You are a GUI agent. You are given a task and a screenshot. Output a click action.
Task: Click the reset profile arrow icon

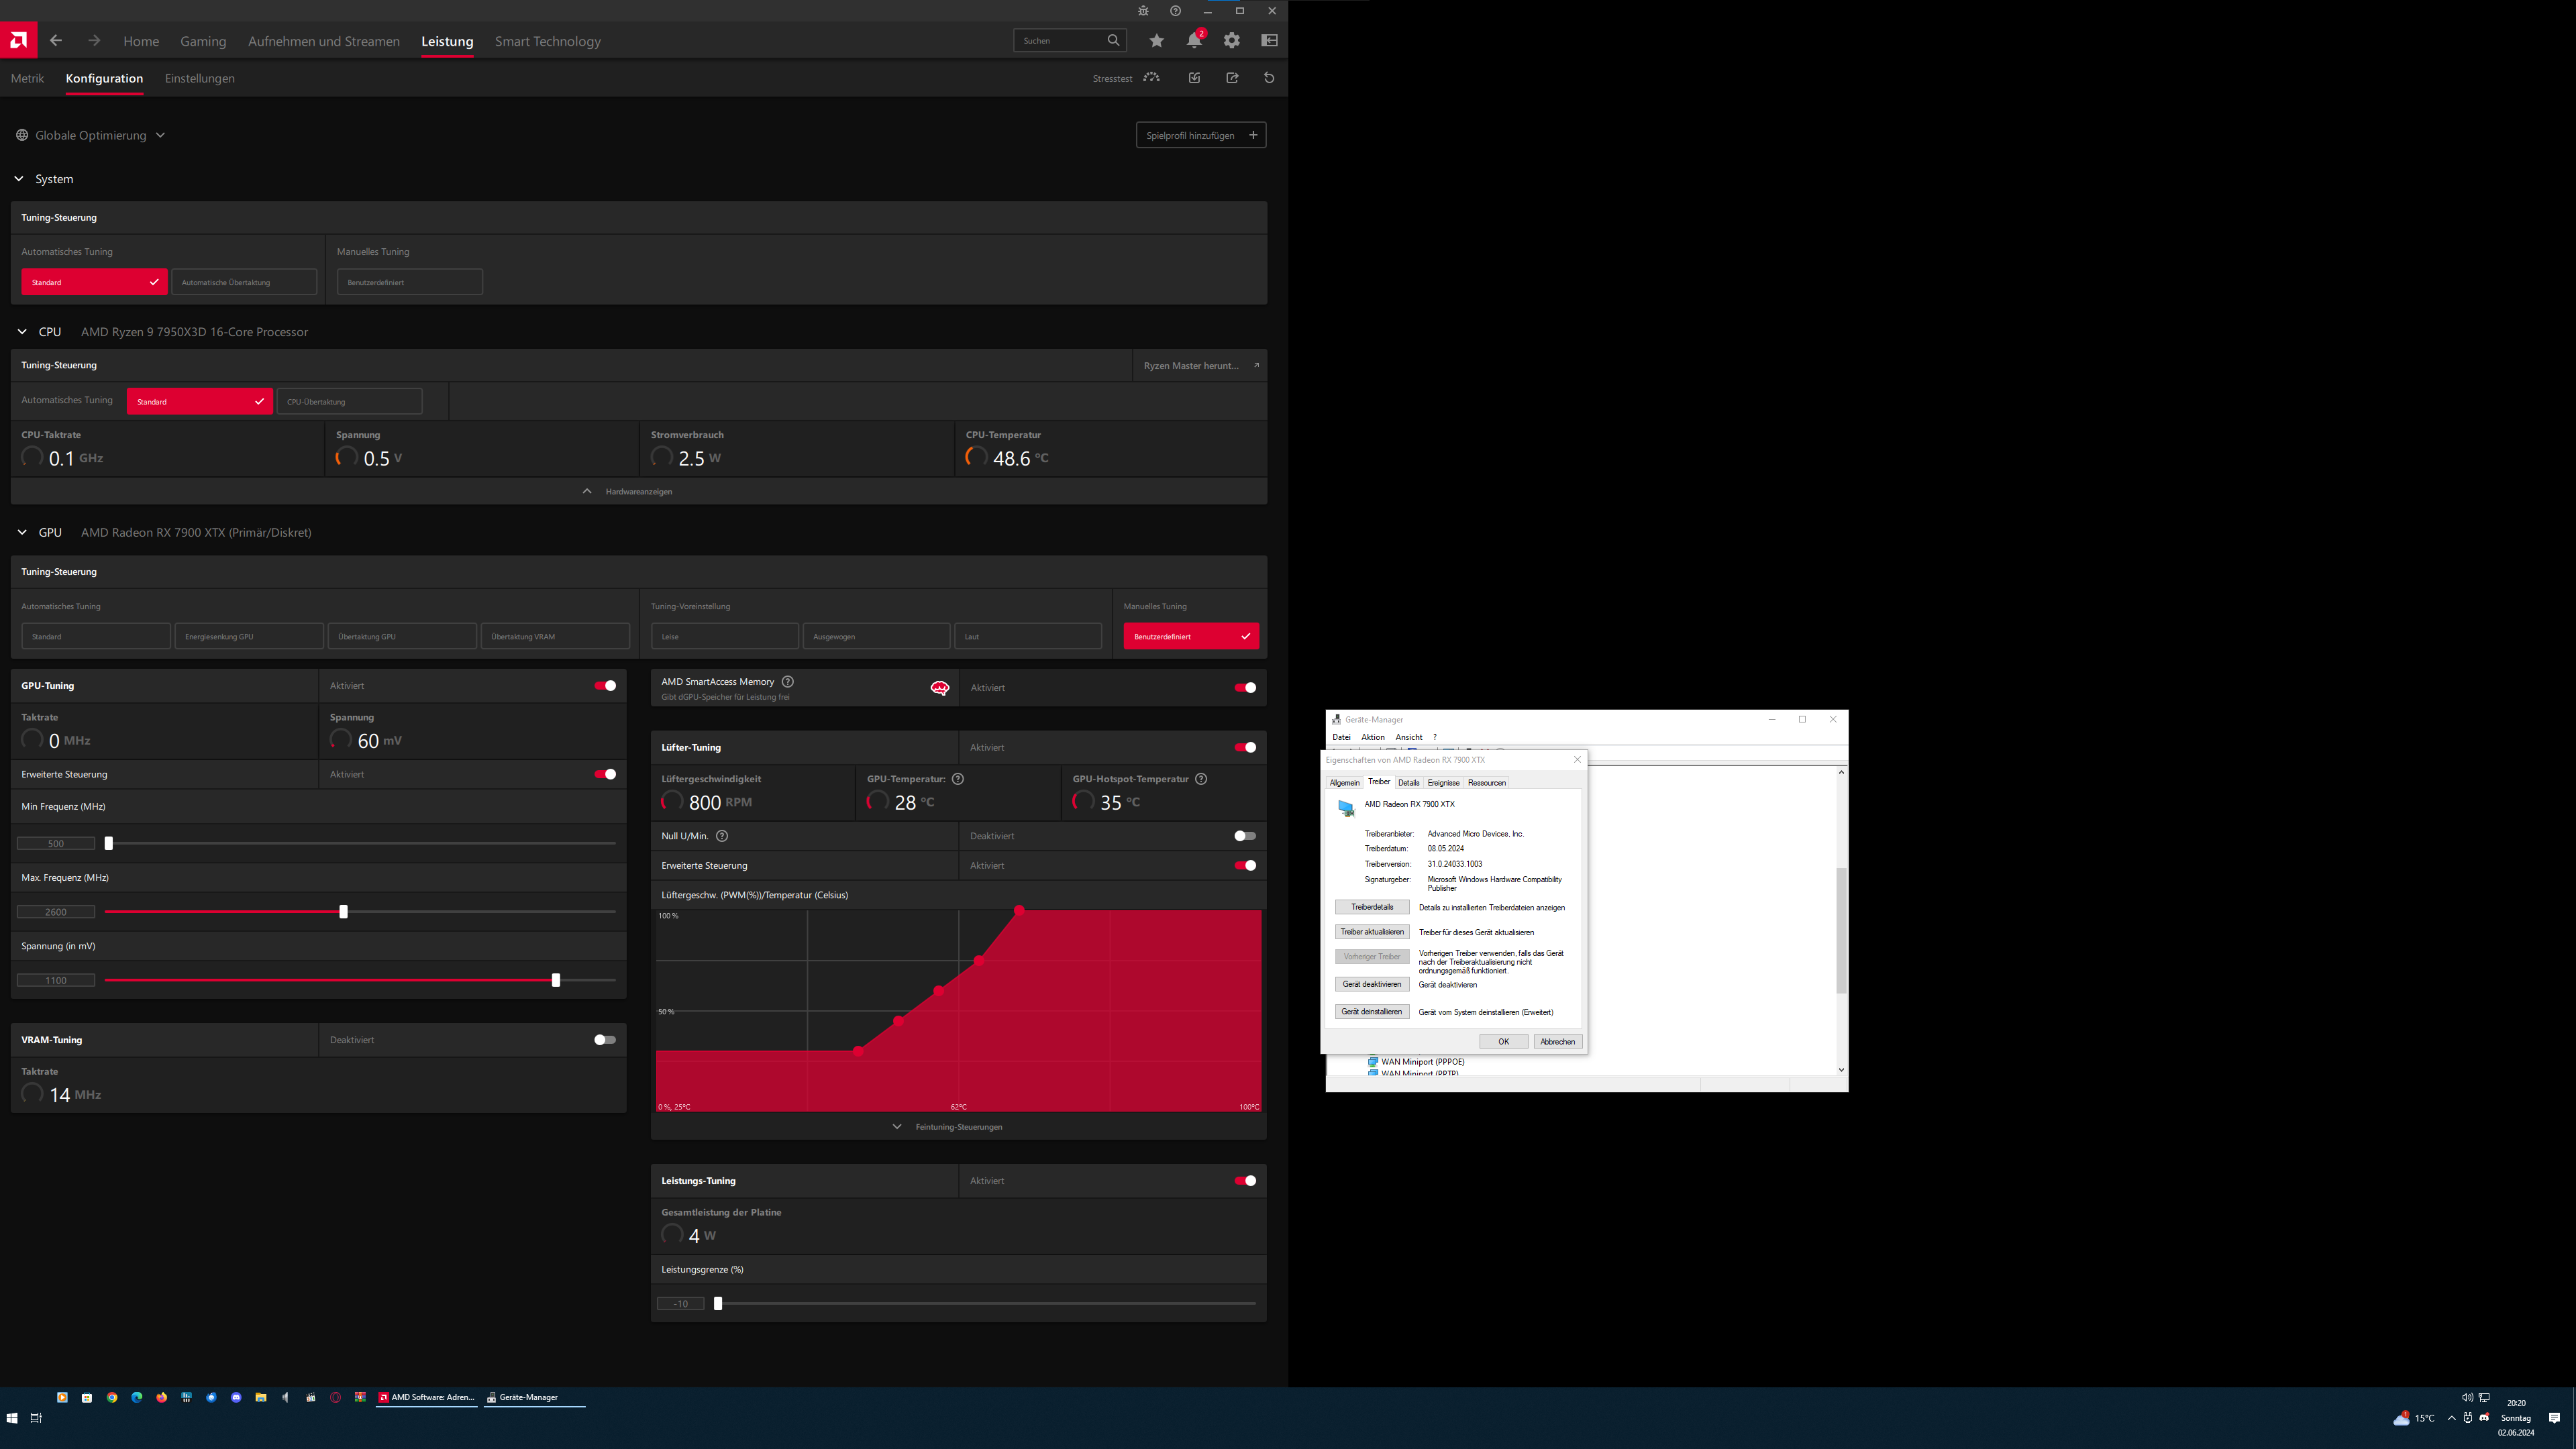[1269, 78]
